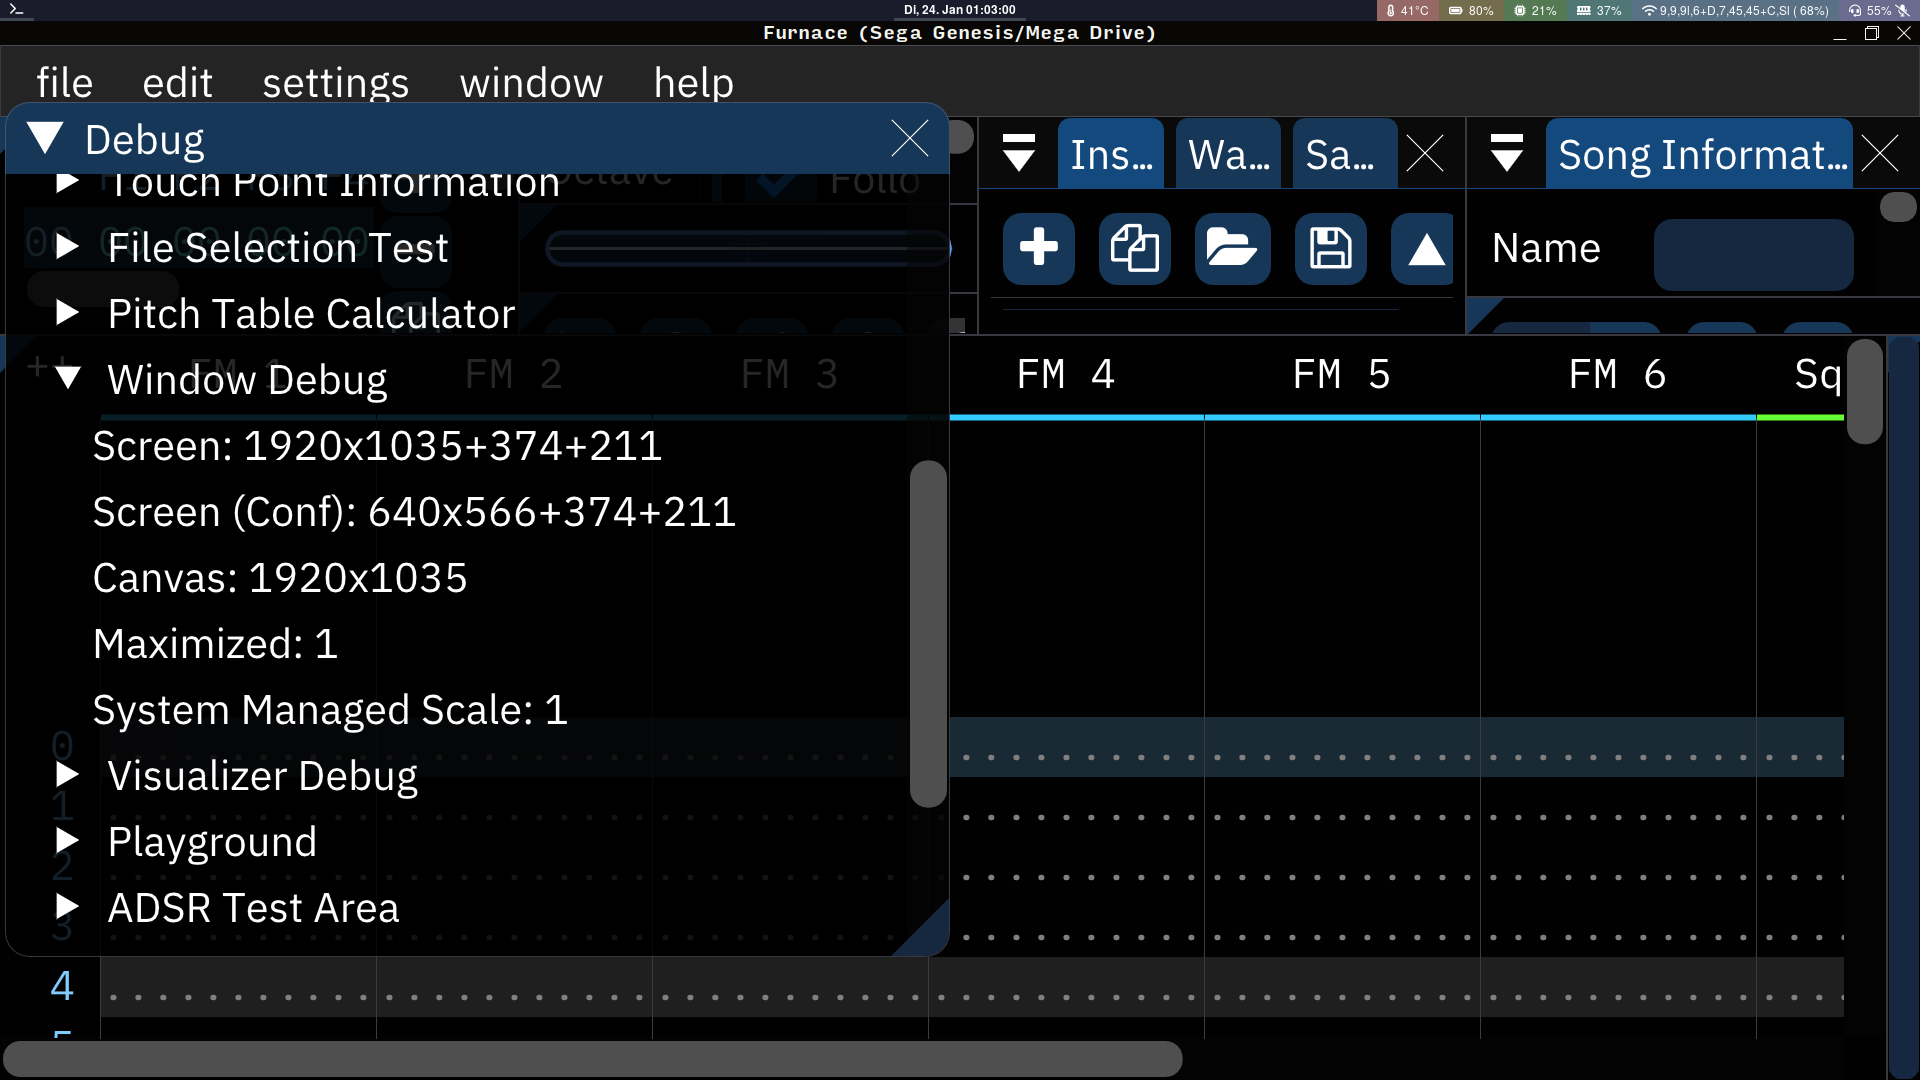Close the Debug window with X
1920x1080 pixels.
click(x=909, y=138)
